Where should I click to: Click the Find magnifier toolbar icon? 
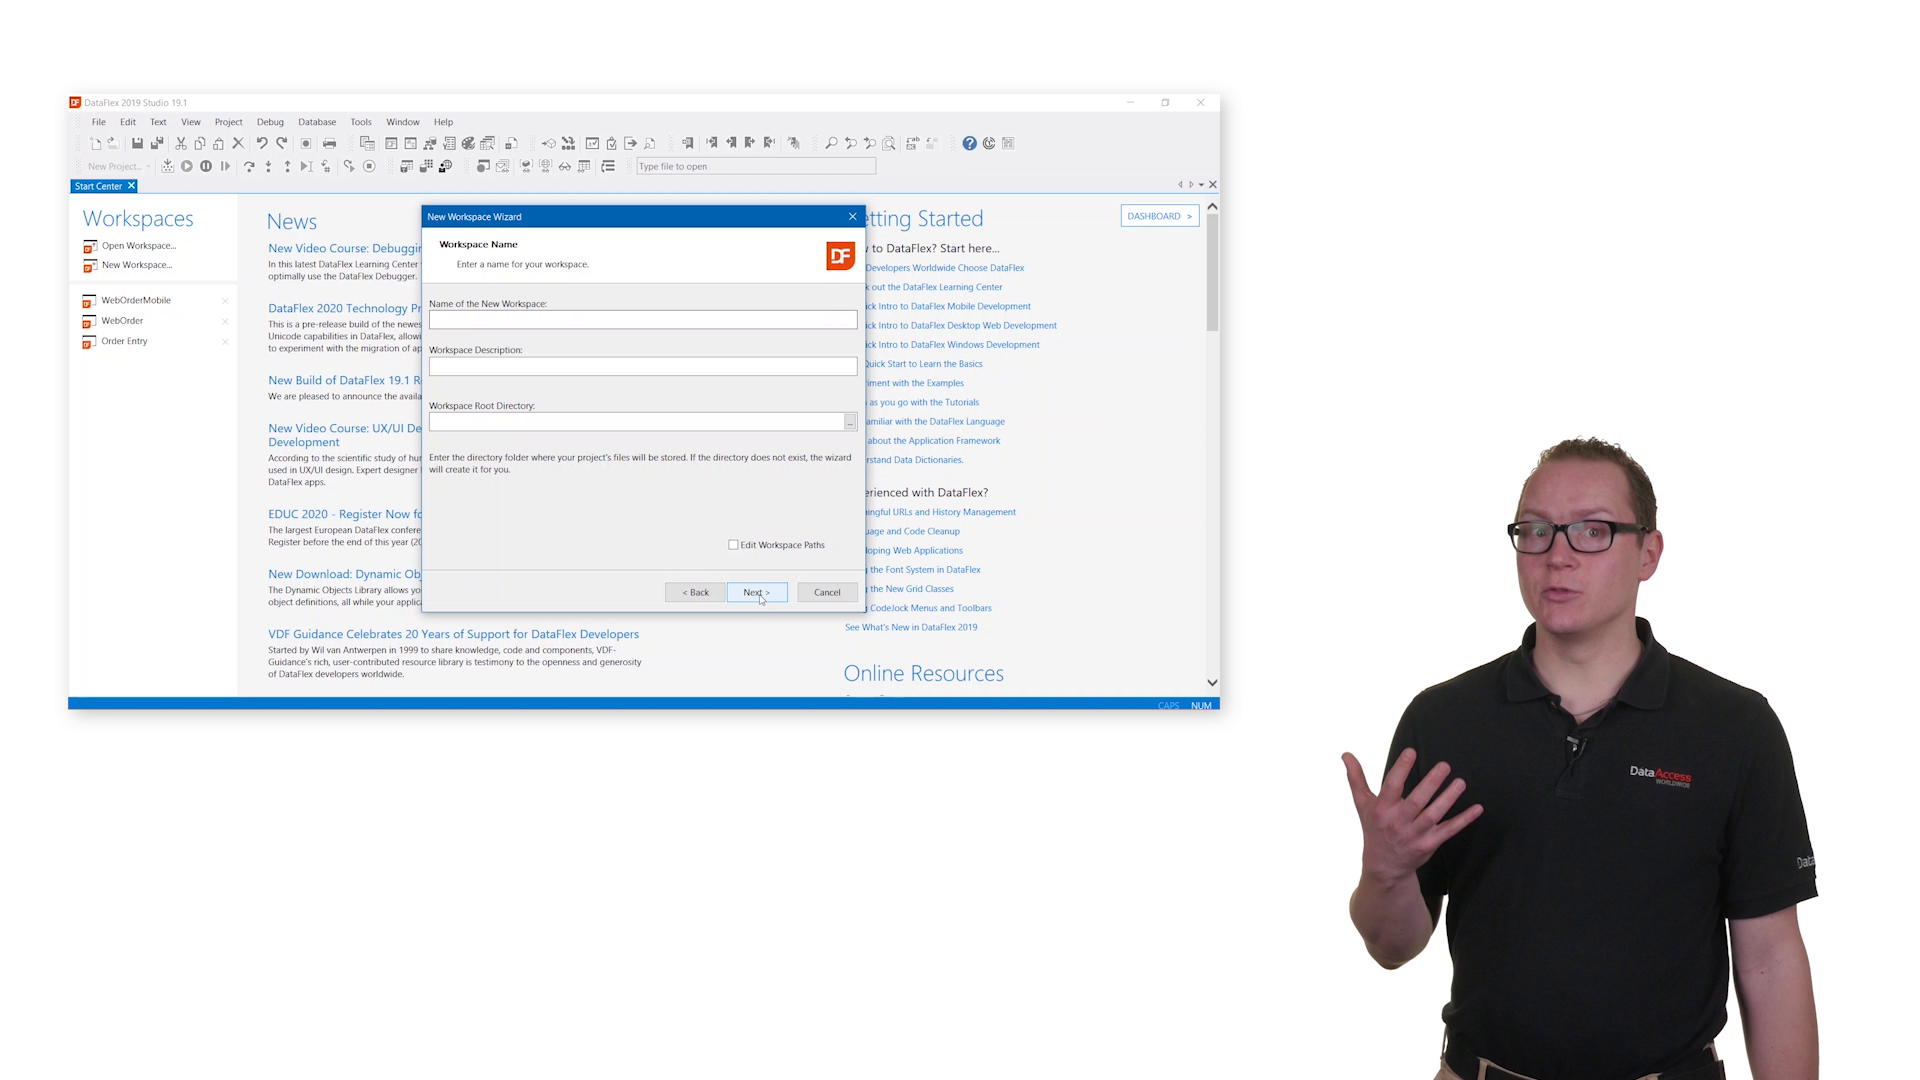coord(831,144)
